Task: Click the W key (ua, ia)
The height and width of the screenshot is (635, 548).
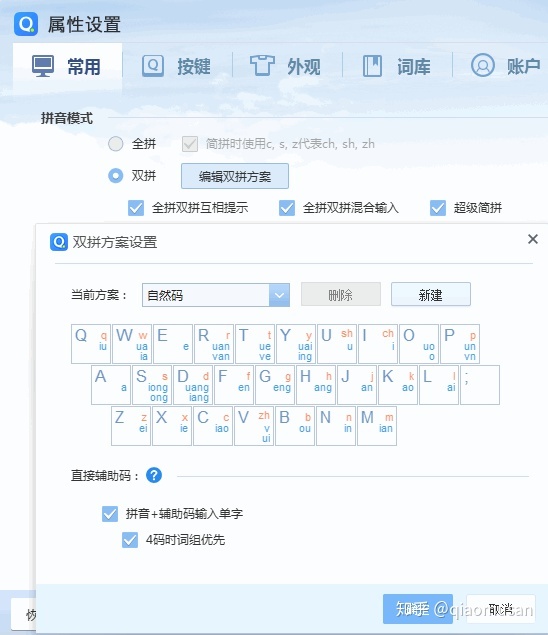Action: (132, 344)
